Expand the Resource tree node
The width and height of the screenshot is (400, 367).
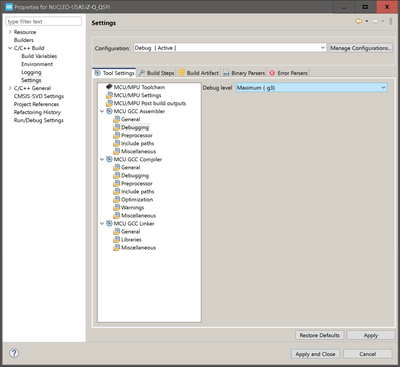[10, 32]
